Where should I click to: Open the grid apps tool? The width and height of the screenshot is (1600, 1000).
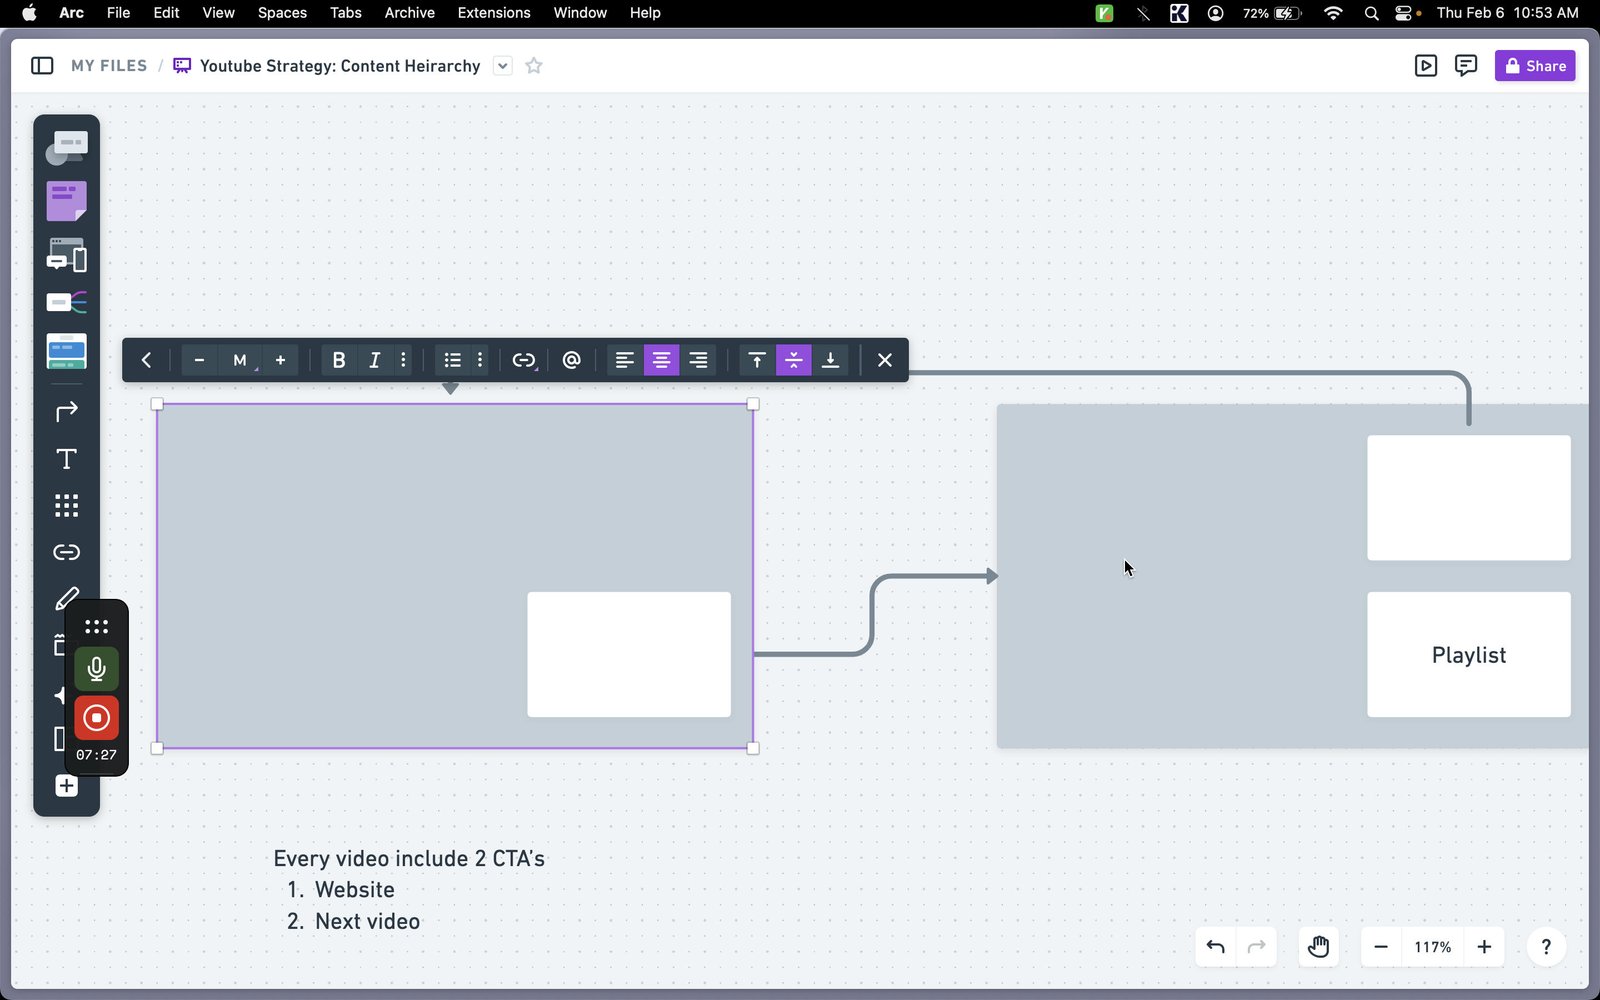[66, 506]
